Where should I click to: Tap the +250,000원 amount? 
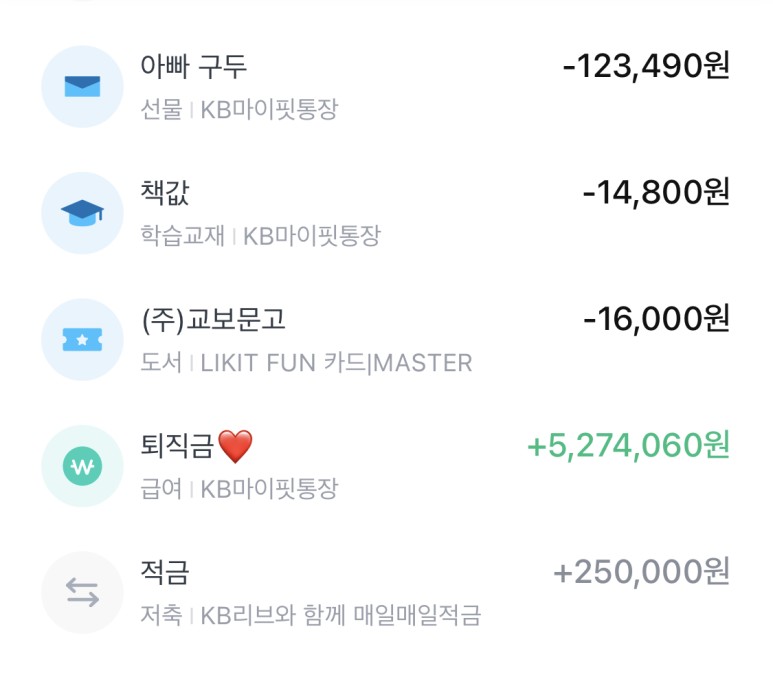tap(641, 573)
